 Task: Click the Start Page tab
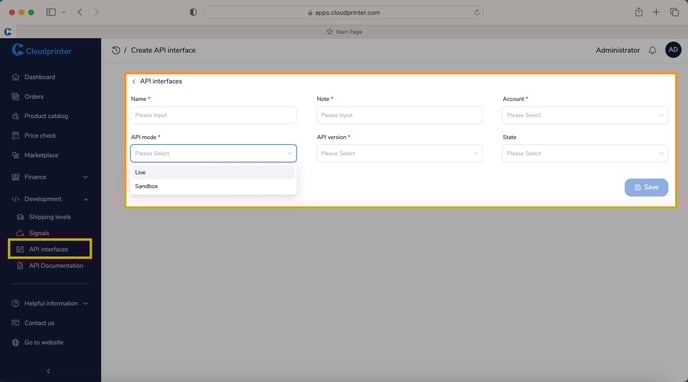[x=344, y=32]
